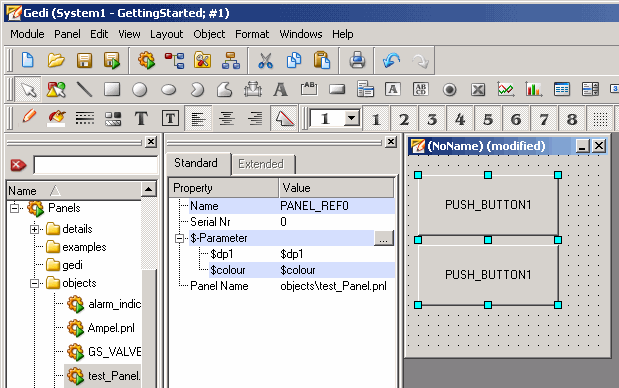Select the Rectangle shape tool

click(112, 89)
